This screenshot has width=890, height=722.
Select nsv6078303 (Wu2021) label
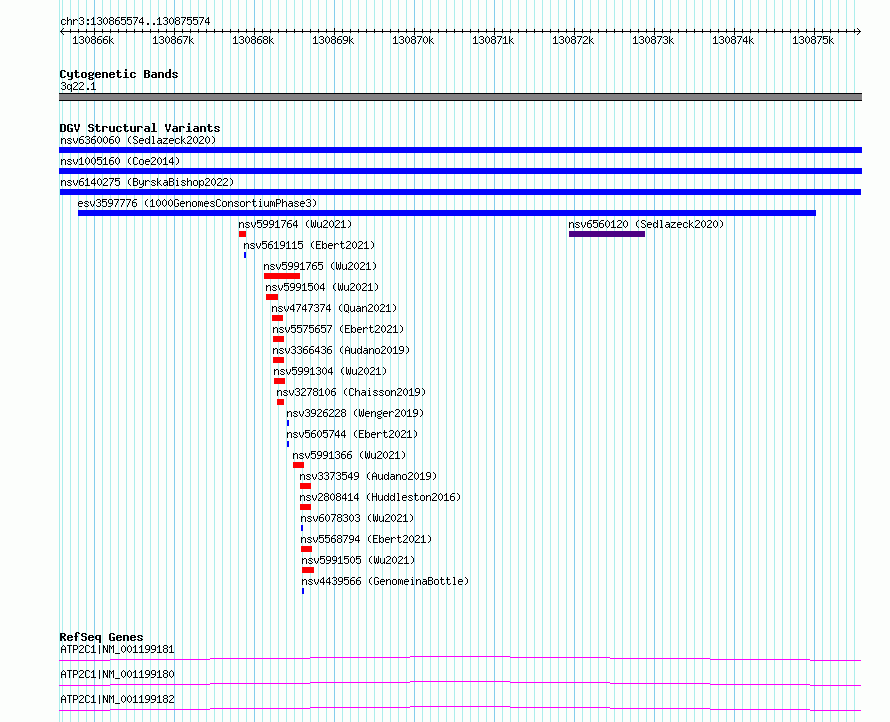[358, 518]
